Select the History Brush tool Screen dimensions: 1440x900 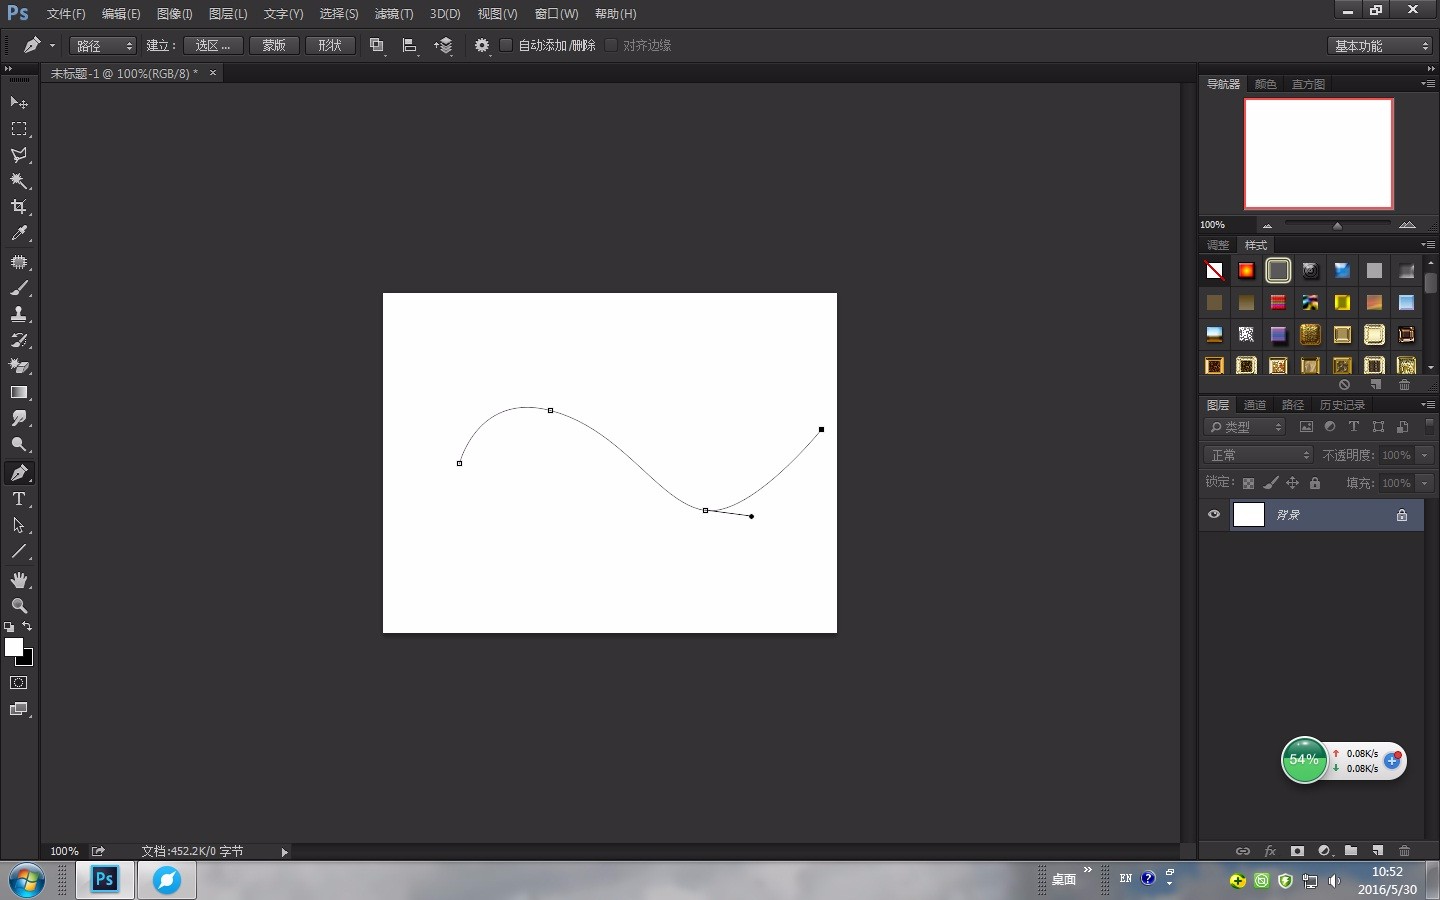(x=19, y=340)
